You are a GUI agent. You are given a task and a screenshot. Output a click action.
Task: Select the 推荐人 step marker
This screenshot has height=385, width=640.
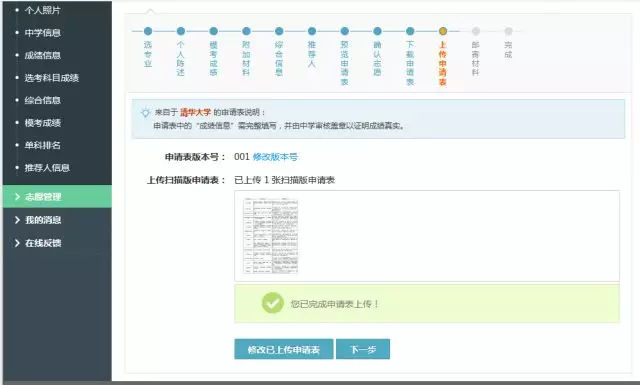(312, 31)
